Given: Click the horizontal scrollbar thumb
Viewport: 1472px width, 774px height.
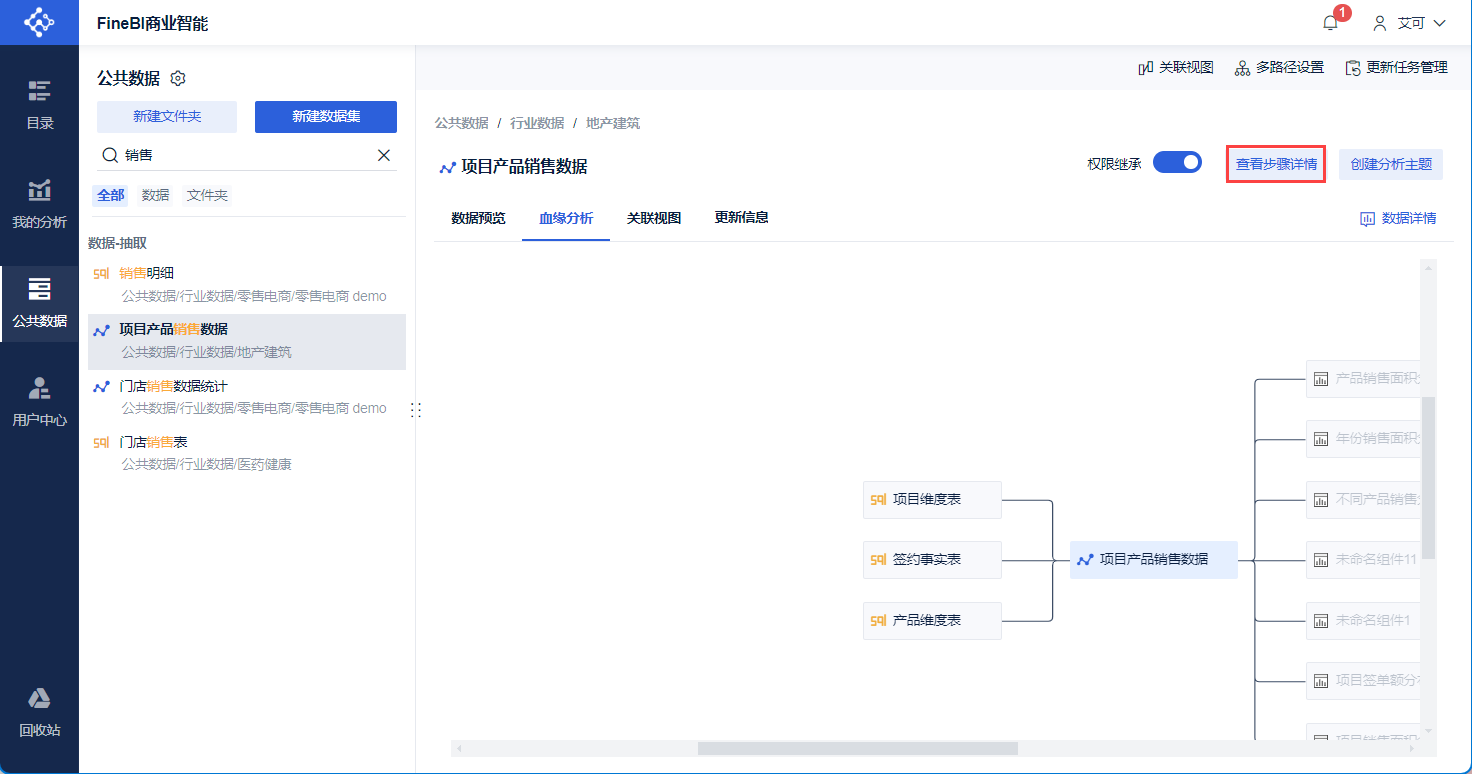Looking at the screenshot, I should point(857,748).
